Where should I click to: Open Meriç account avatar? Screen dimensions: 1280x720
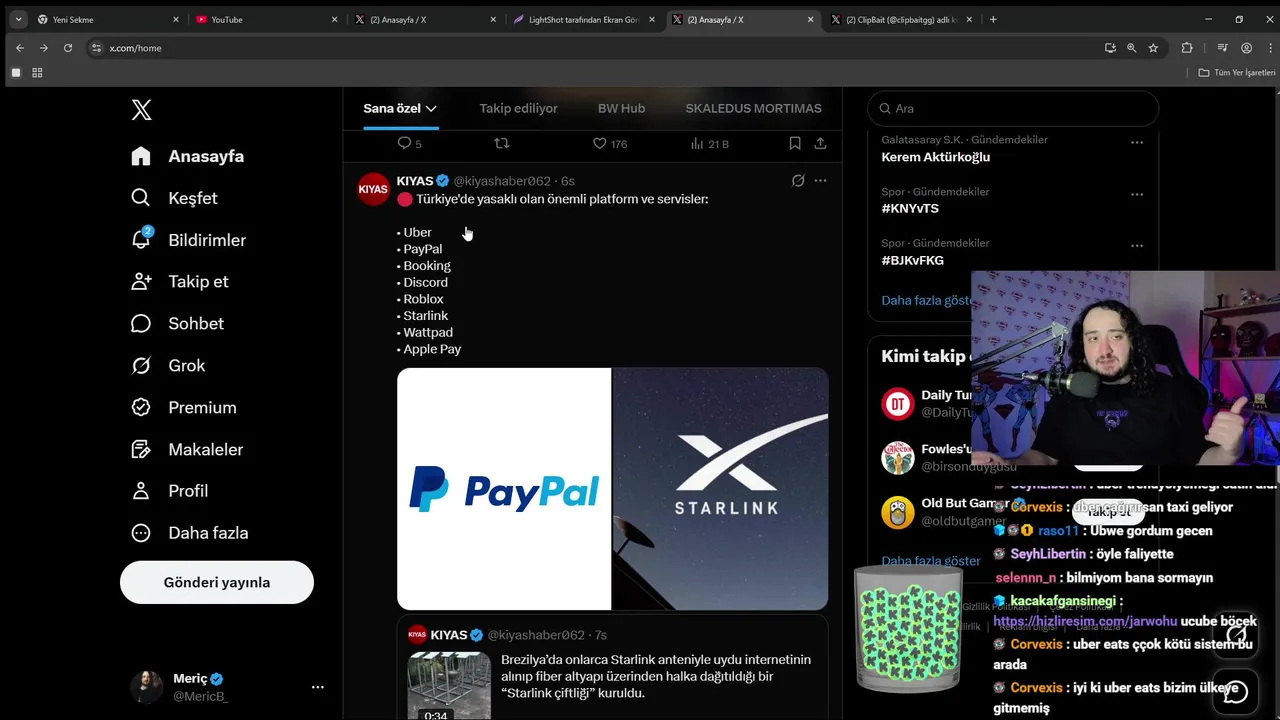click(x=146, y=687)
